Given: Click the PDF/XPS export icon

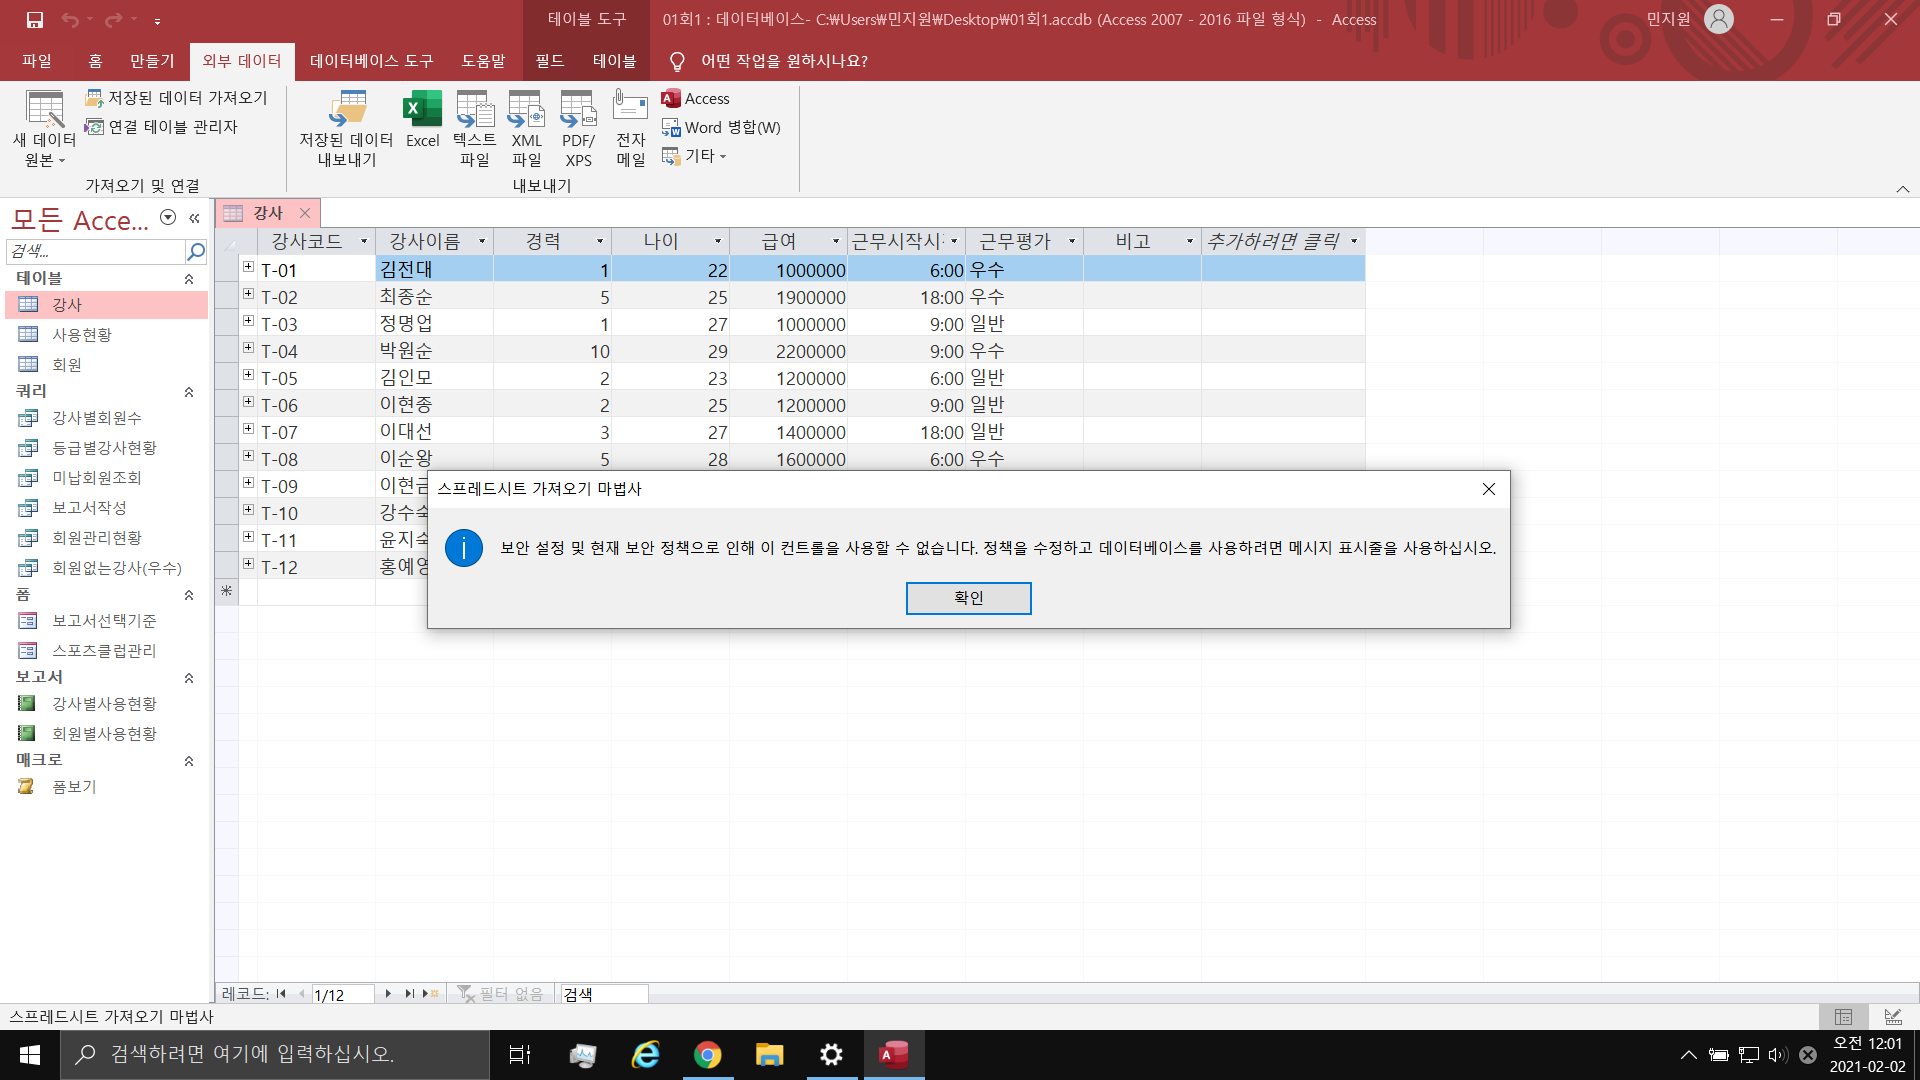Looking at the screenshot, I should (x=578, y=110).
